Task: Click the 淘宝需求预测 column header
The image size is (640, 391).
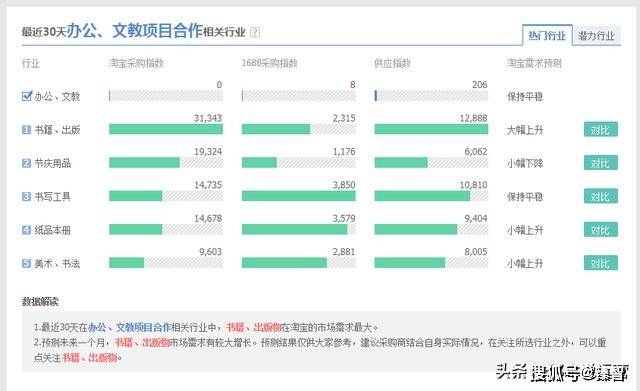Action: (x=534, y=63)
